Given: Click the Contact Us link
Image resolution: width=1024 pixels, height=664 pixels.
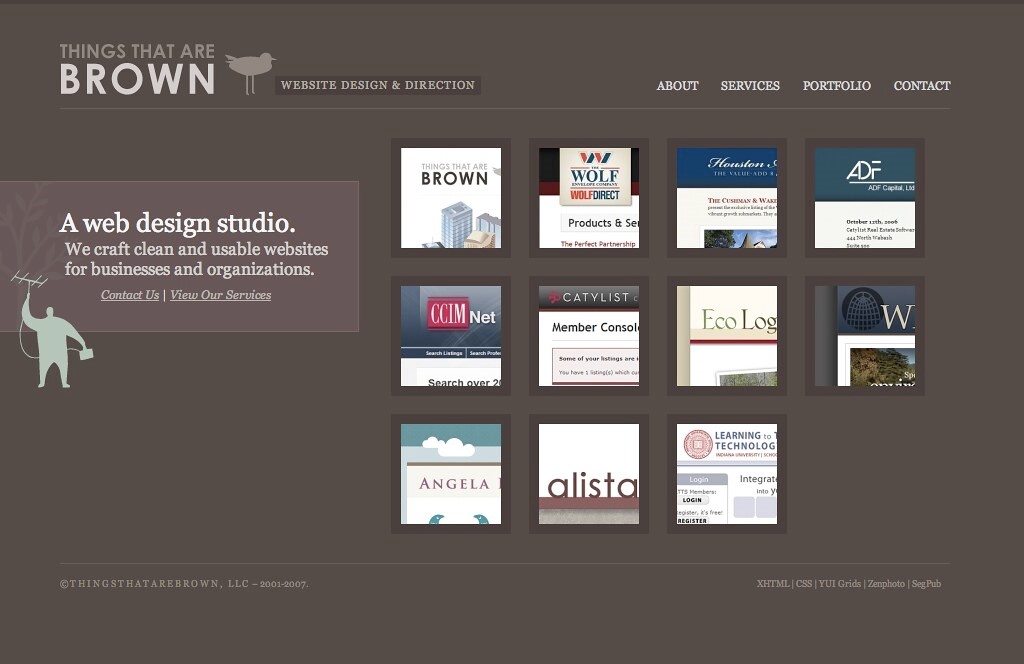Looking at the screenshot, I should 130,295.
